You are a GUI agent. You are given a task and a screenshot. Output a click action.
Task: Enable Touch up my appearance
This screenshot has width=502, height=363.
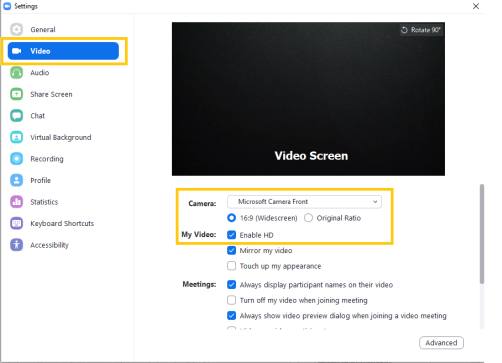pyautogui.click(x=231, y=266)
